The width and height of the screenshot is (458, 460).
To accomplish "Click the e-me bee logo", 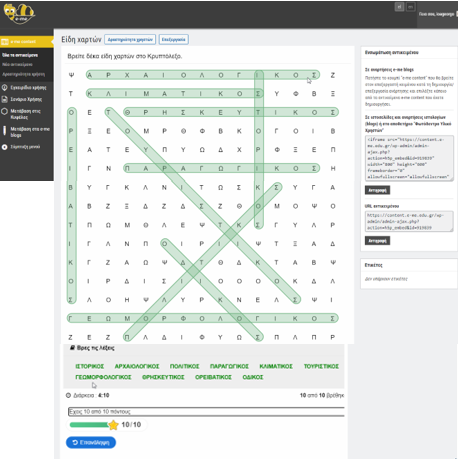I will pyautogui.click(x=19, y=13).
